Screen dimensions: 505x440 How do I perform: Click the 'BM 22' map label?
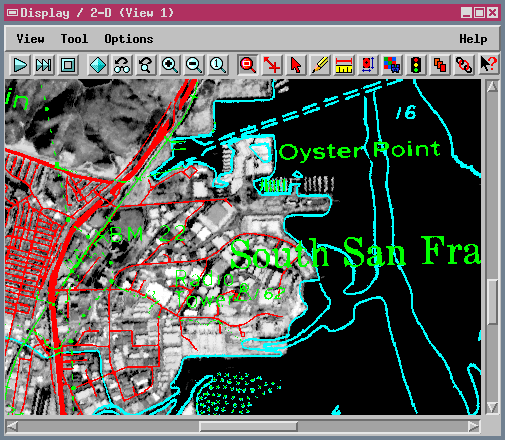point(147,234)
